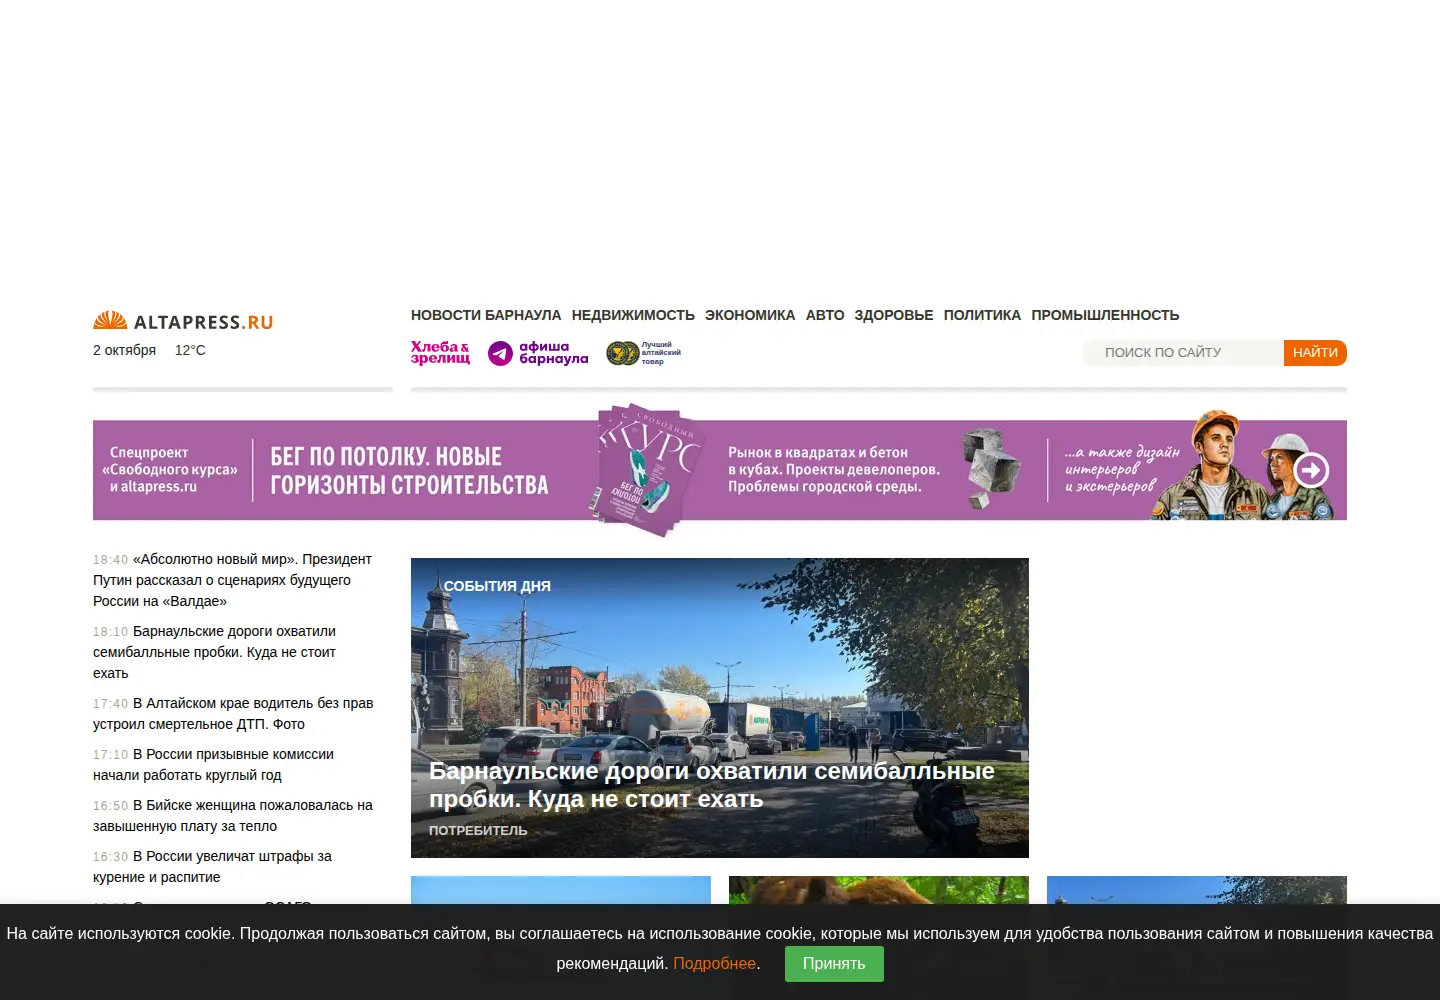Open the Хлеба & зрелищ logo

pos(440,353)
